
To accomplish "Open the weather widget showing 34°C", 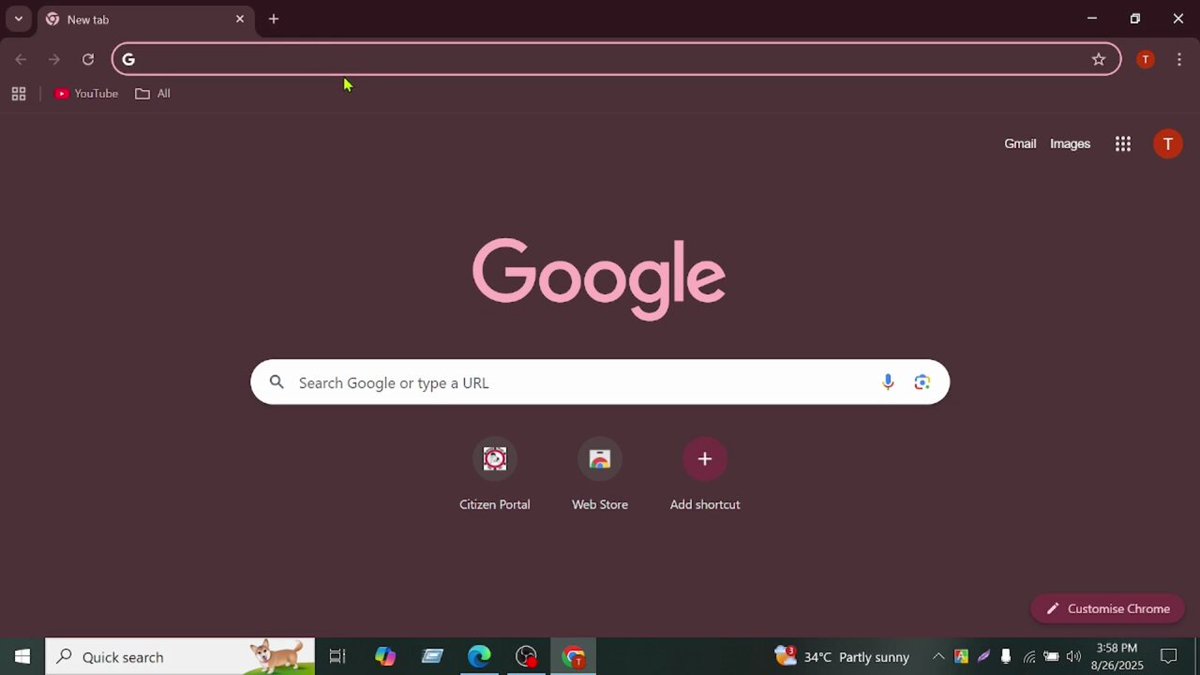I will click(842, 657).
